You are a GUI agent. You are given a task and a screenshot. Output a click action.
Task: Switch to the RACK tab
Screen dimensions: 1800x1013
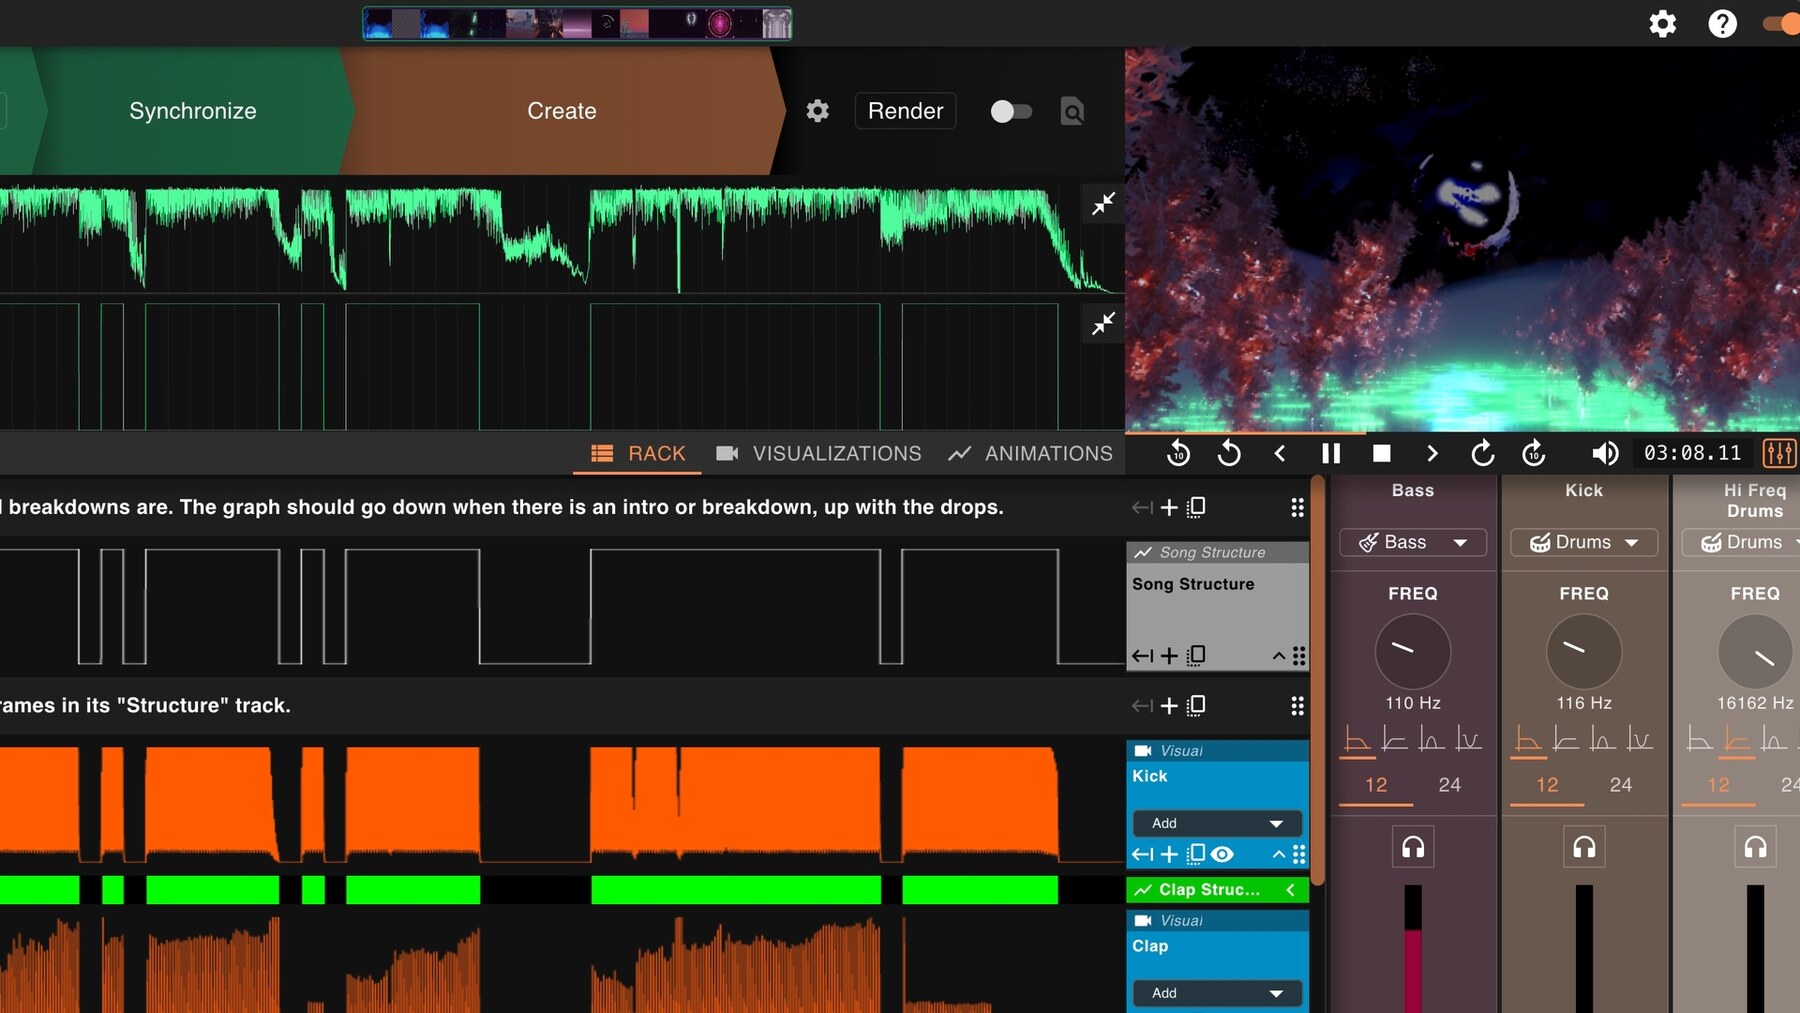click(638, 453)
